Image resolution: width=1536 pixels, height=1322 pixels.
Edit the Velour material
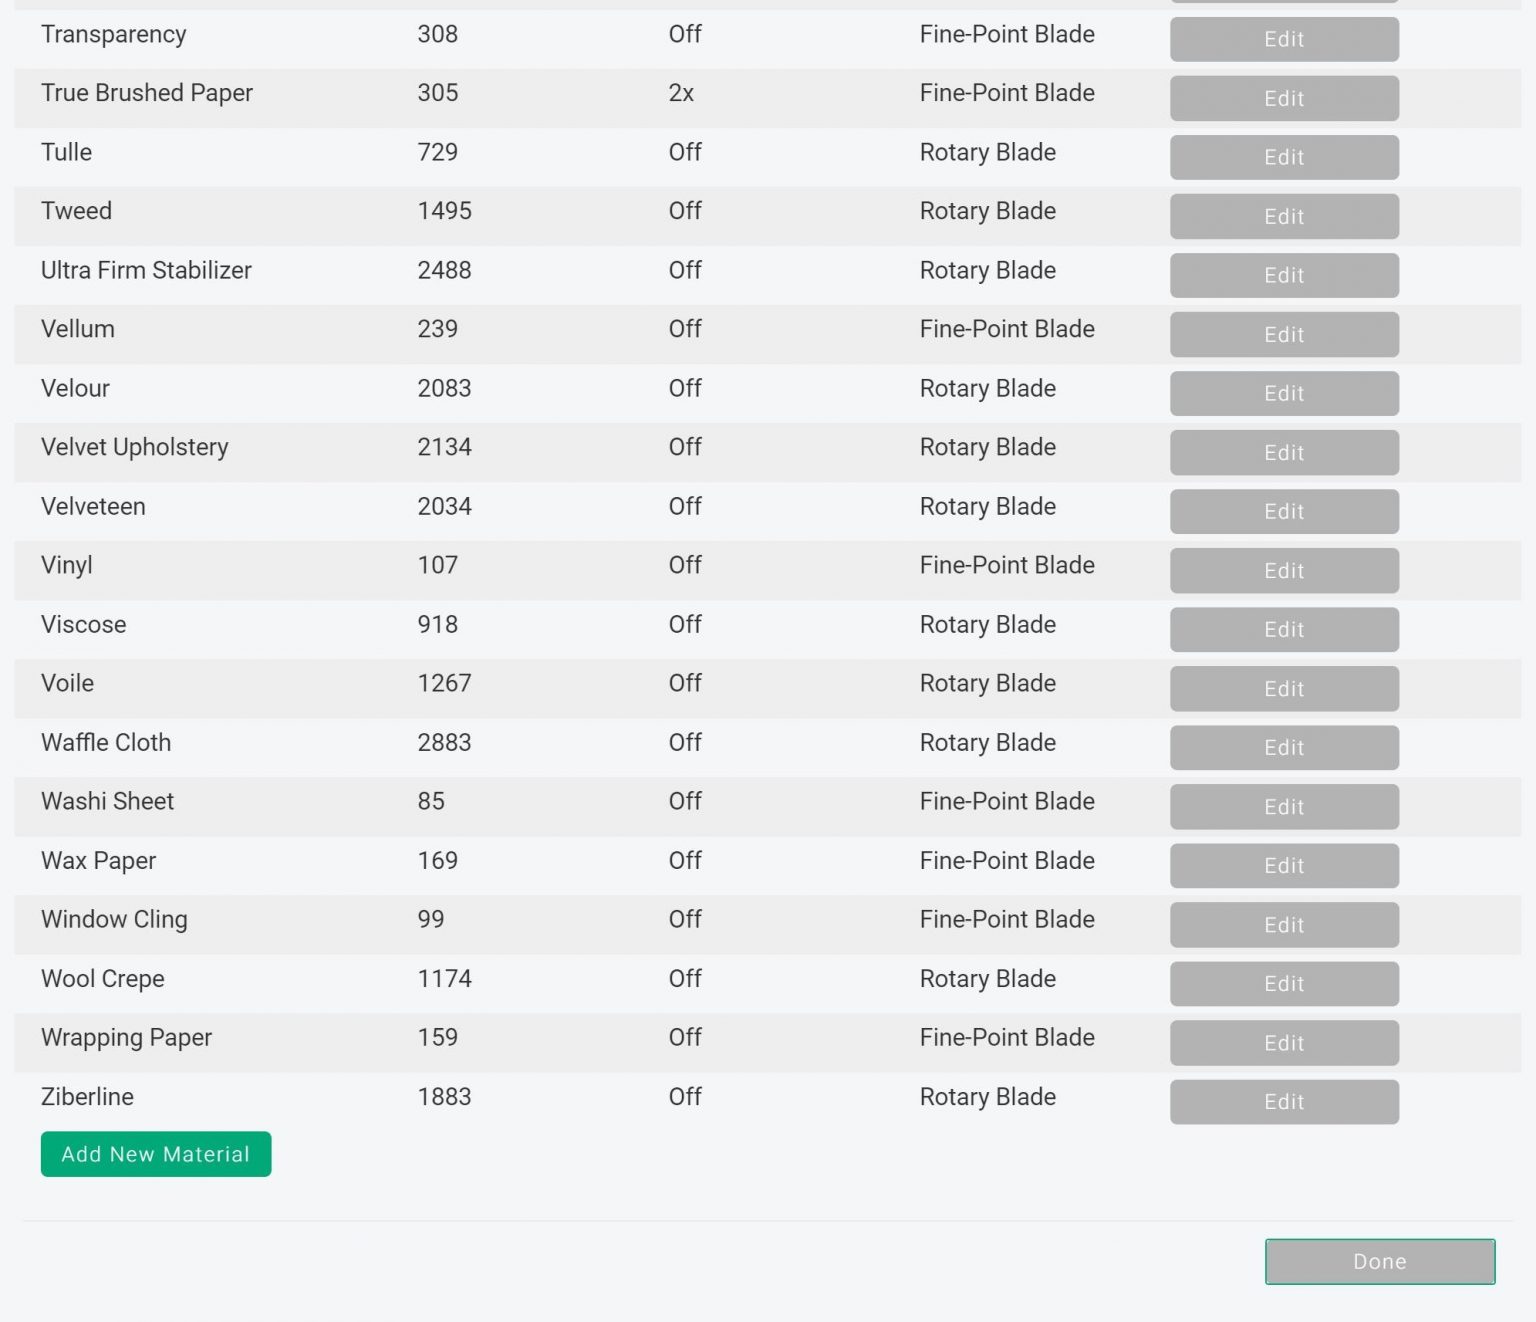[1284, 393]
